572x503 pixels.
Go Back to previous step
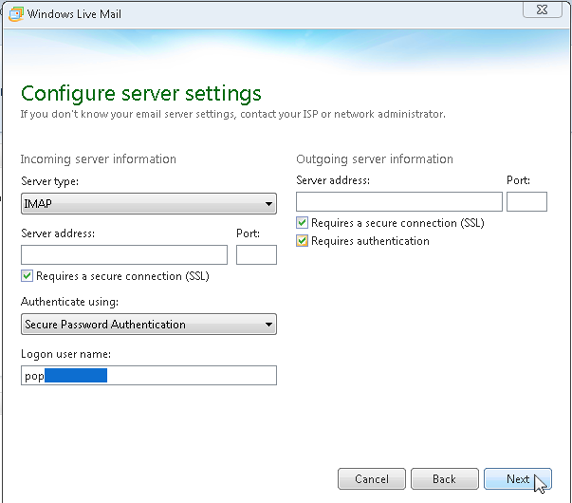[445, 479]
